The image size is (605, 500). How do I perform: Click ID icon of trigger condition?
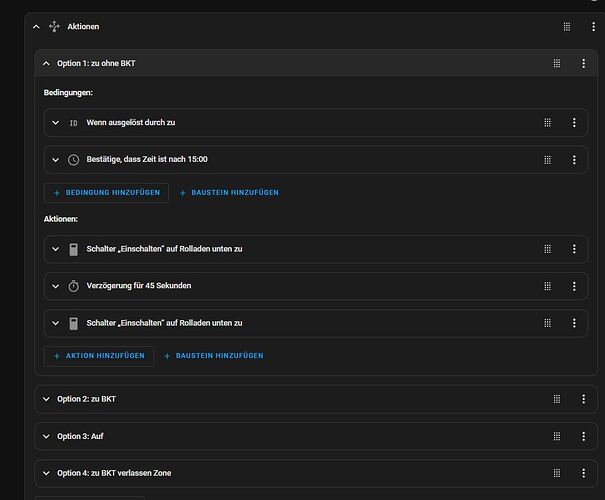tap(73, 123)
